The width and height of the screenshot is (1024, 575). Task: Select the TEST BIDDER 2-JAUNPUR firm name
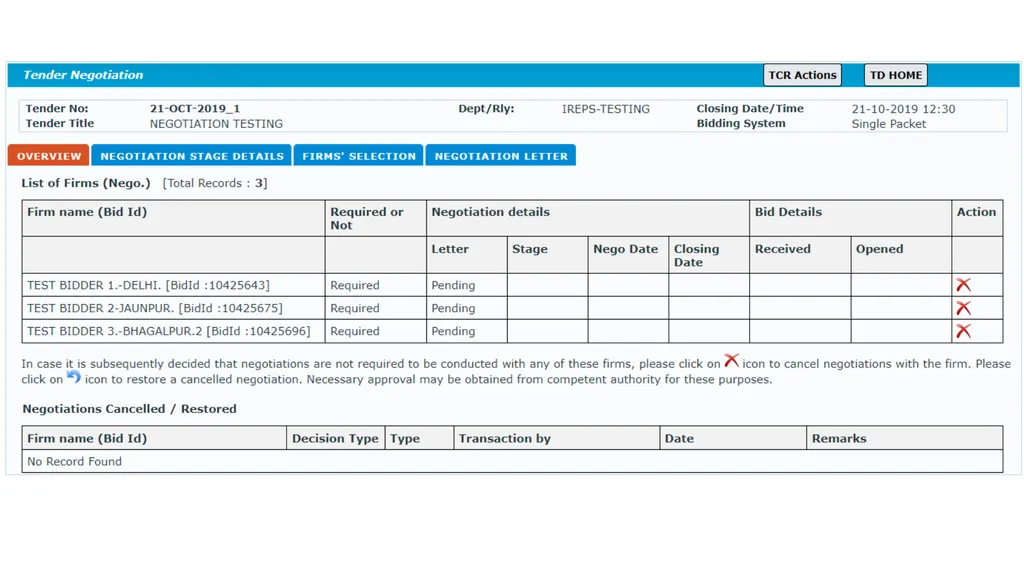coord(154,308)
